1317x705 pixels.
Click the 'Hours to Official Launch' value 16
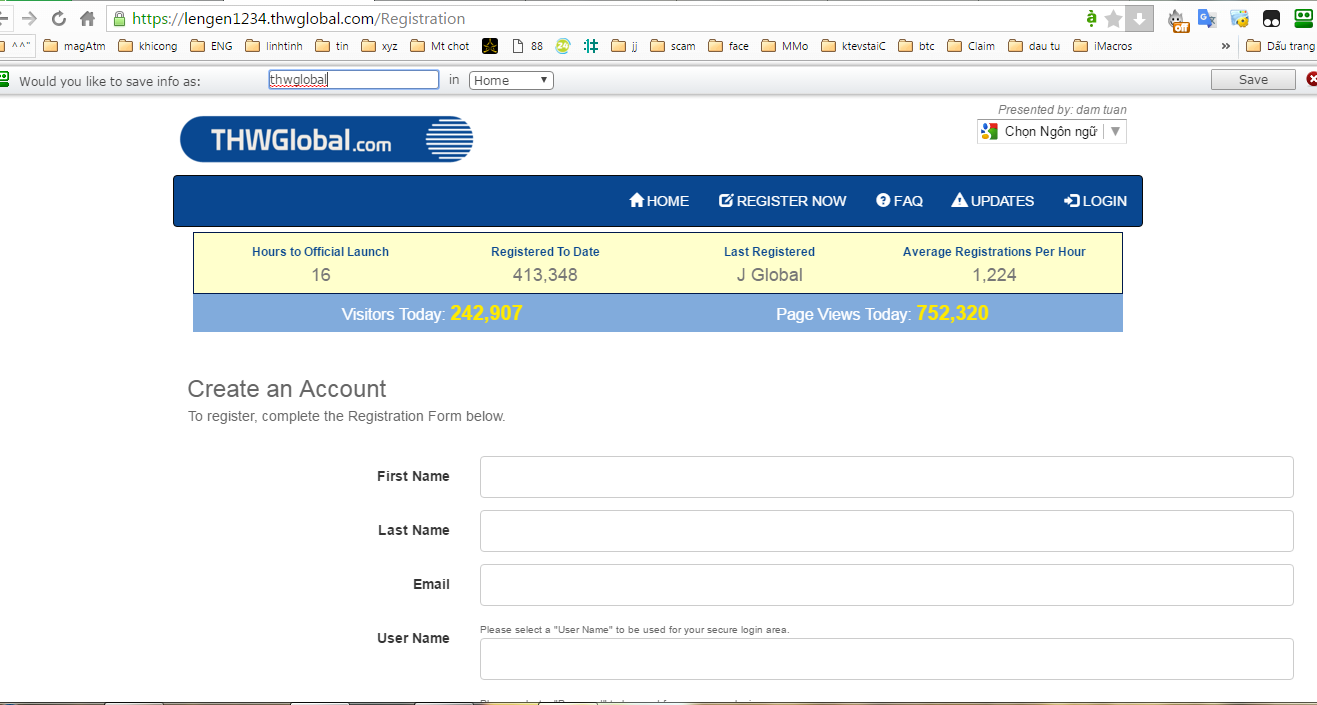(x=320, y=275)
